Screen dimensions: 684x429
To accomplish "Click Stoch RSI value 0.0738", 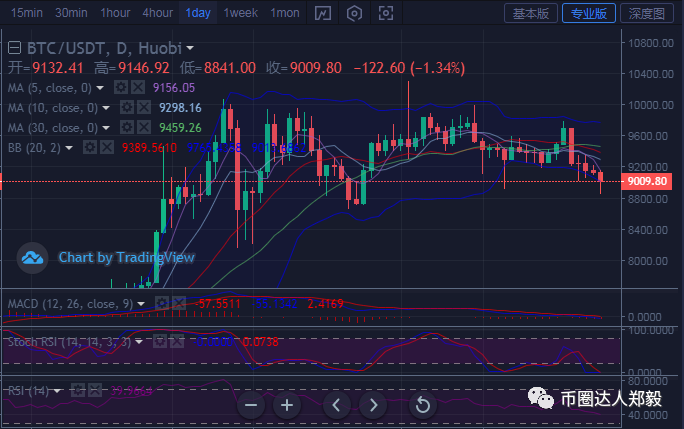I will [x=260, y=342].
